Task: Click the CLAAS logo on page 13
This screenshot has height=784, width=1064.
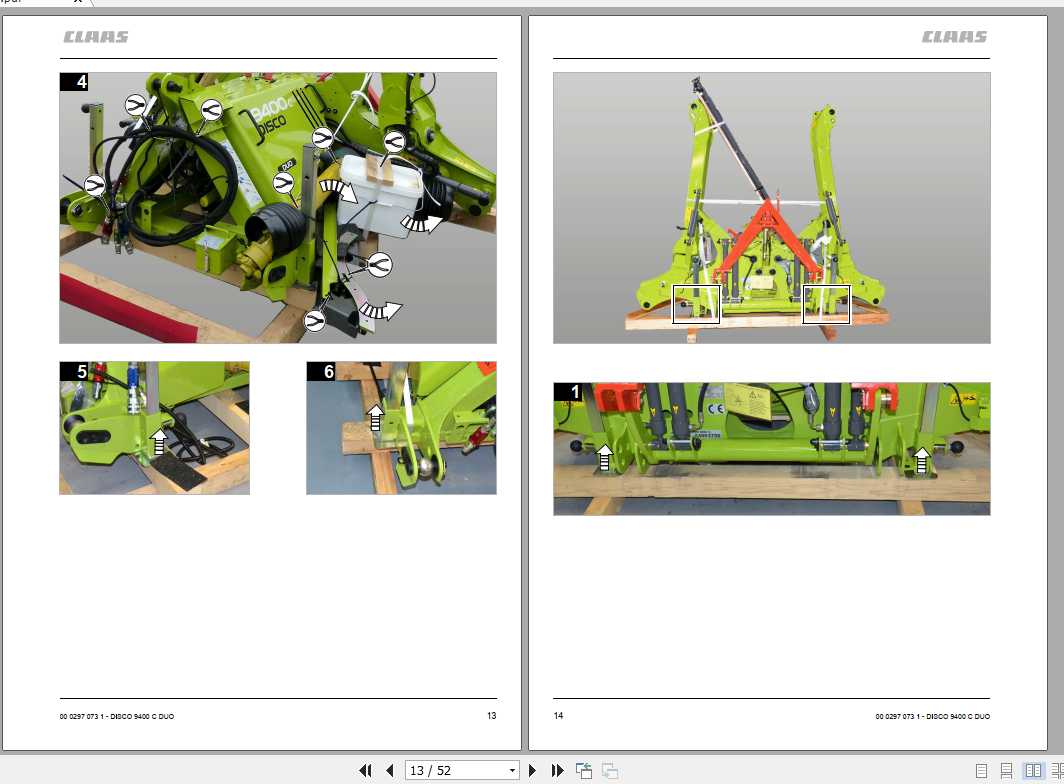Action: (97, 37)
